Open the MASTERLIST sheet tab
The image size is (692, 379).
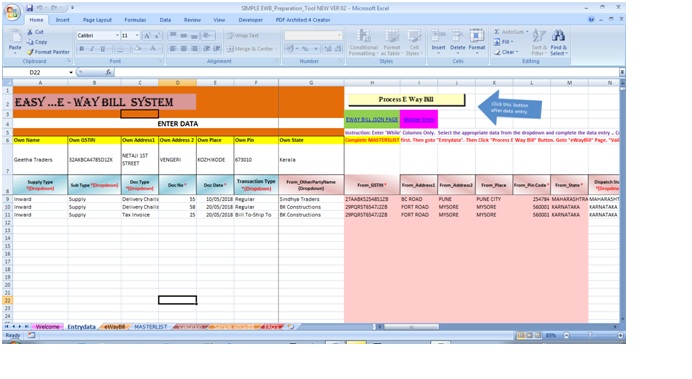click(x=150, y=327)
